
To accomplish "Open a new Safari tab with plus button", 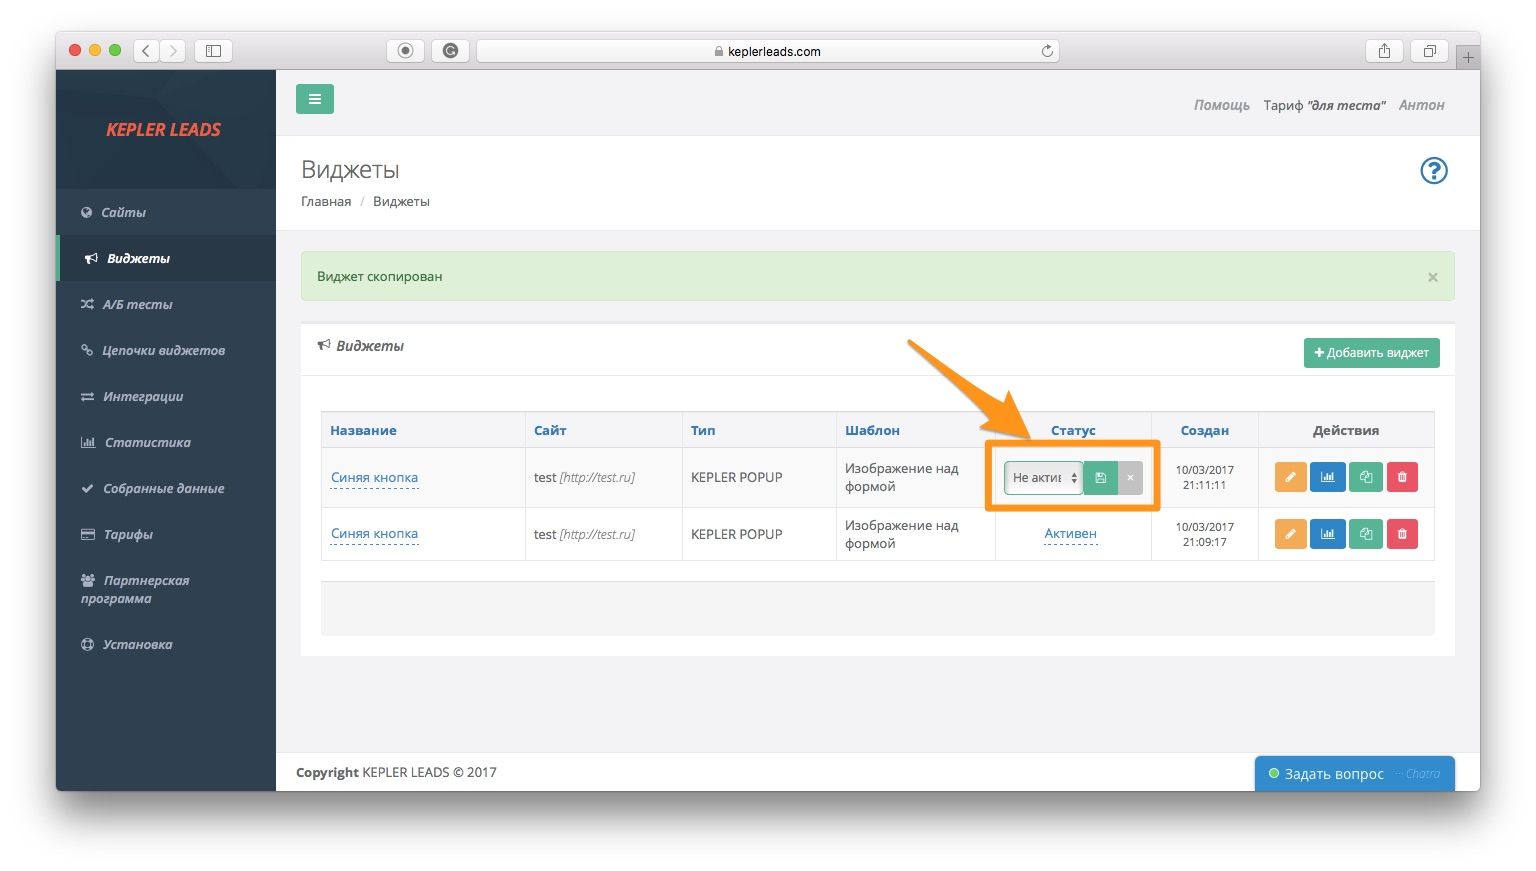I will click(1468, 57).
